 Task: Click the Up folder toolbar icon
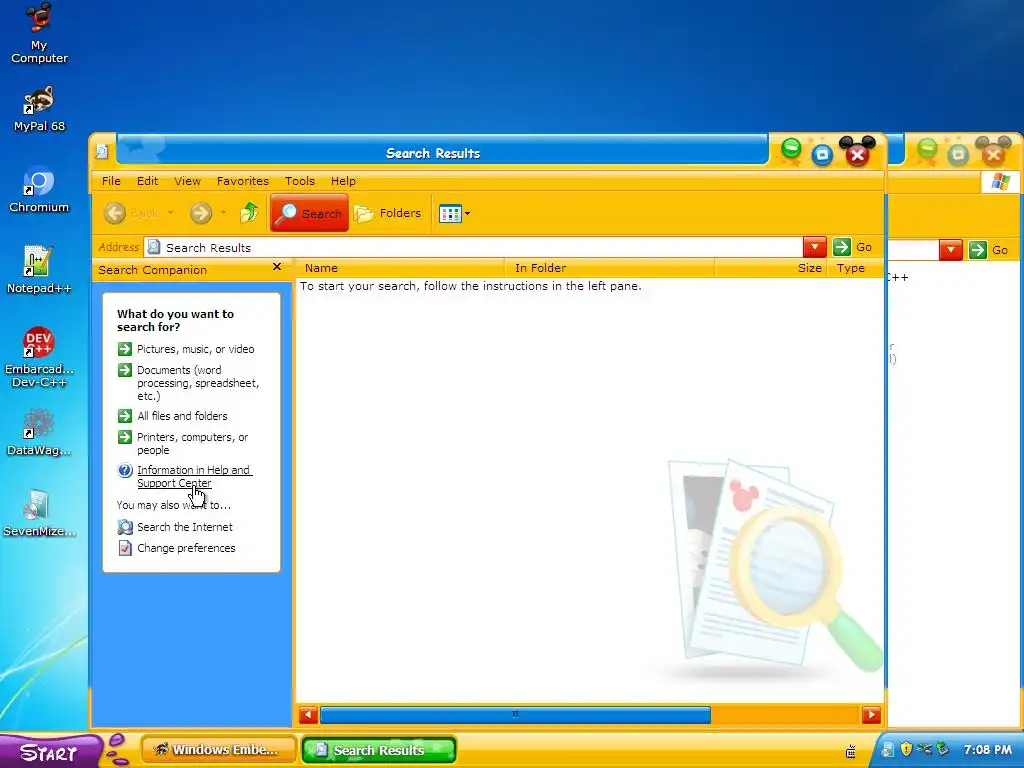pos(249,213)
